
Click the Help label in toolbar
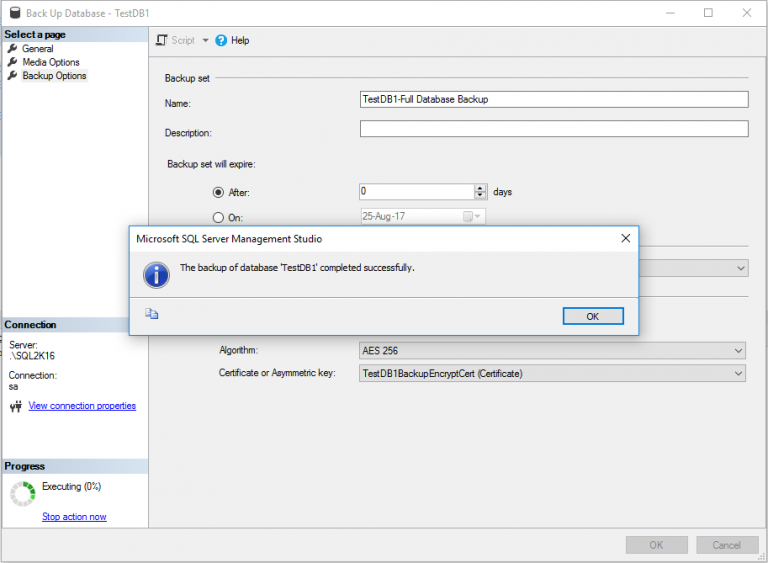click(x=240, y=40)
